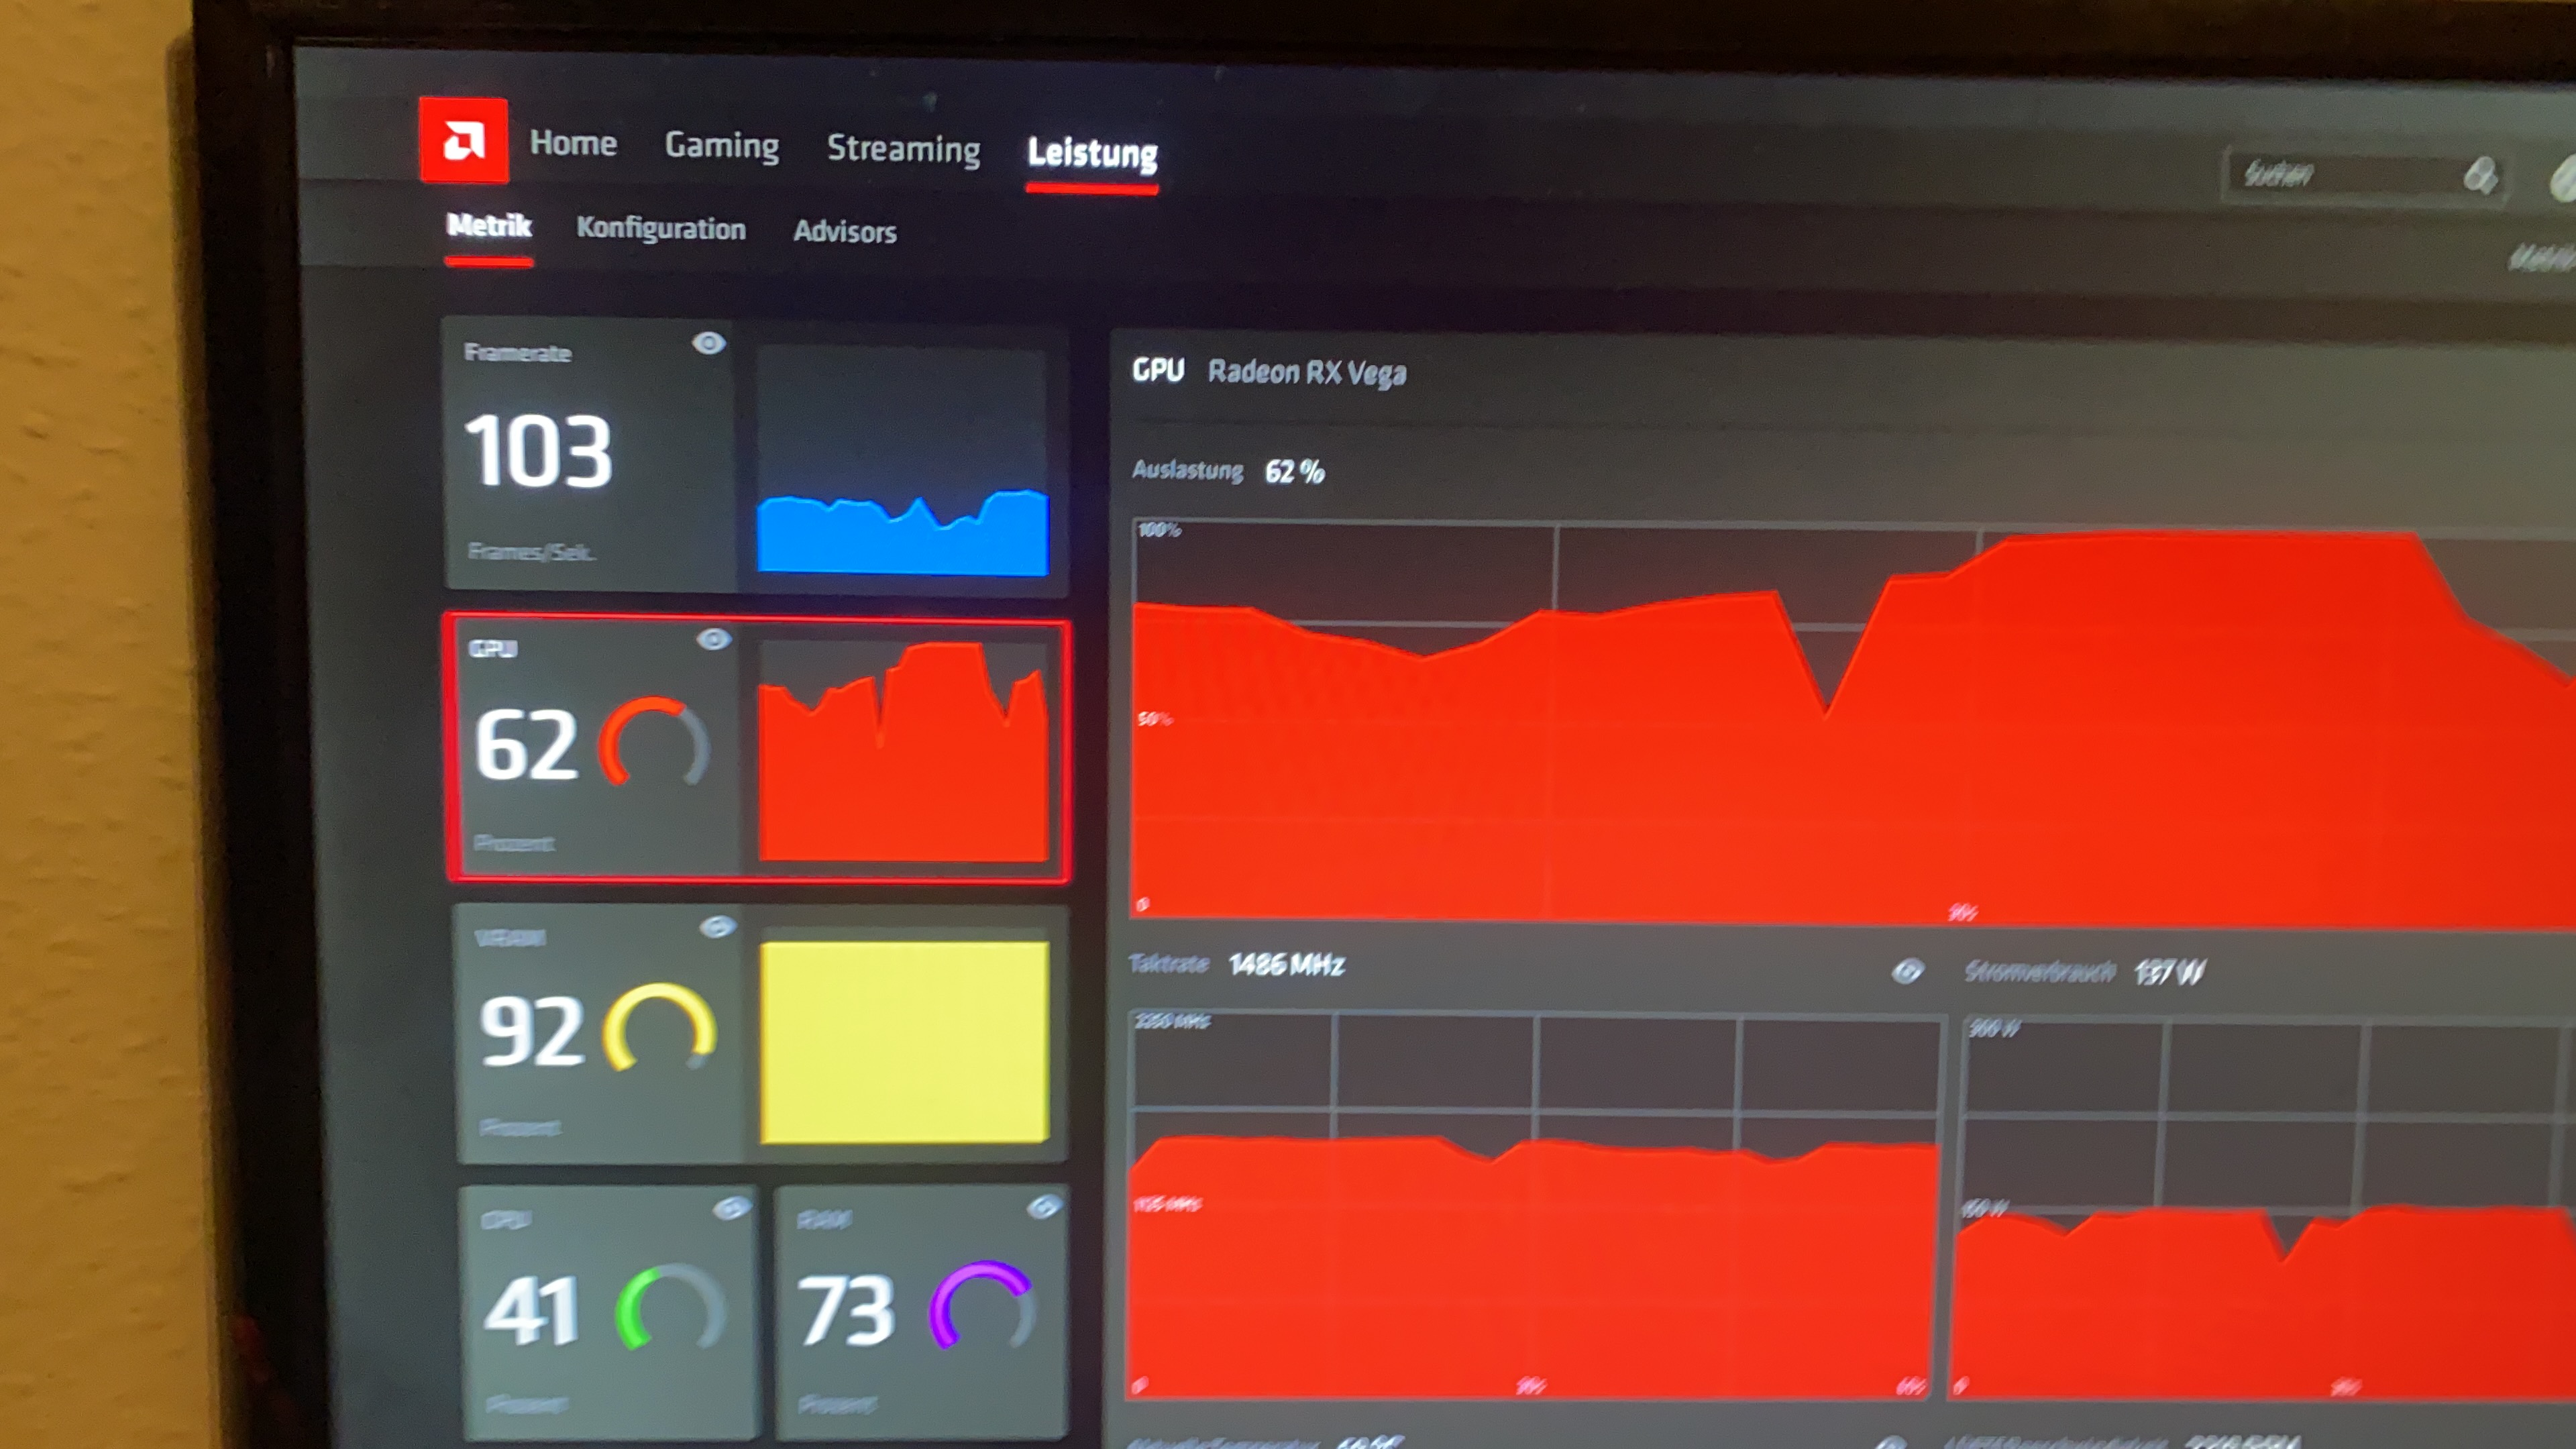This screenshot has width=2576, height=1449.
Task: Click the search magnifier icon
Action: coord(2479,176)
